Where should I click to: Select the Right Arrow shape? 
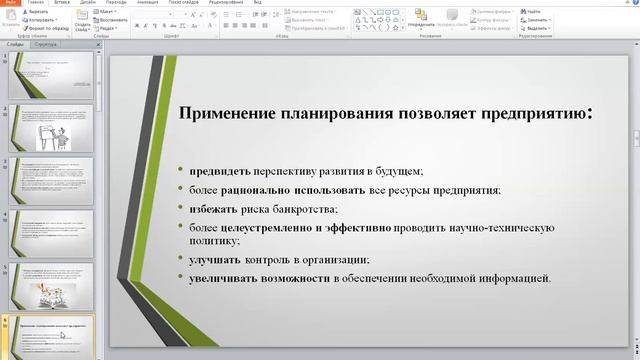pos(380,20)
